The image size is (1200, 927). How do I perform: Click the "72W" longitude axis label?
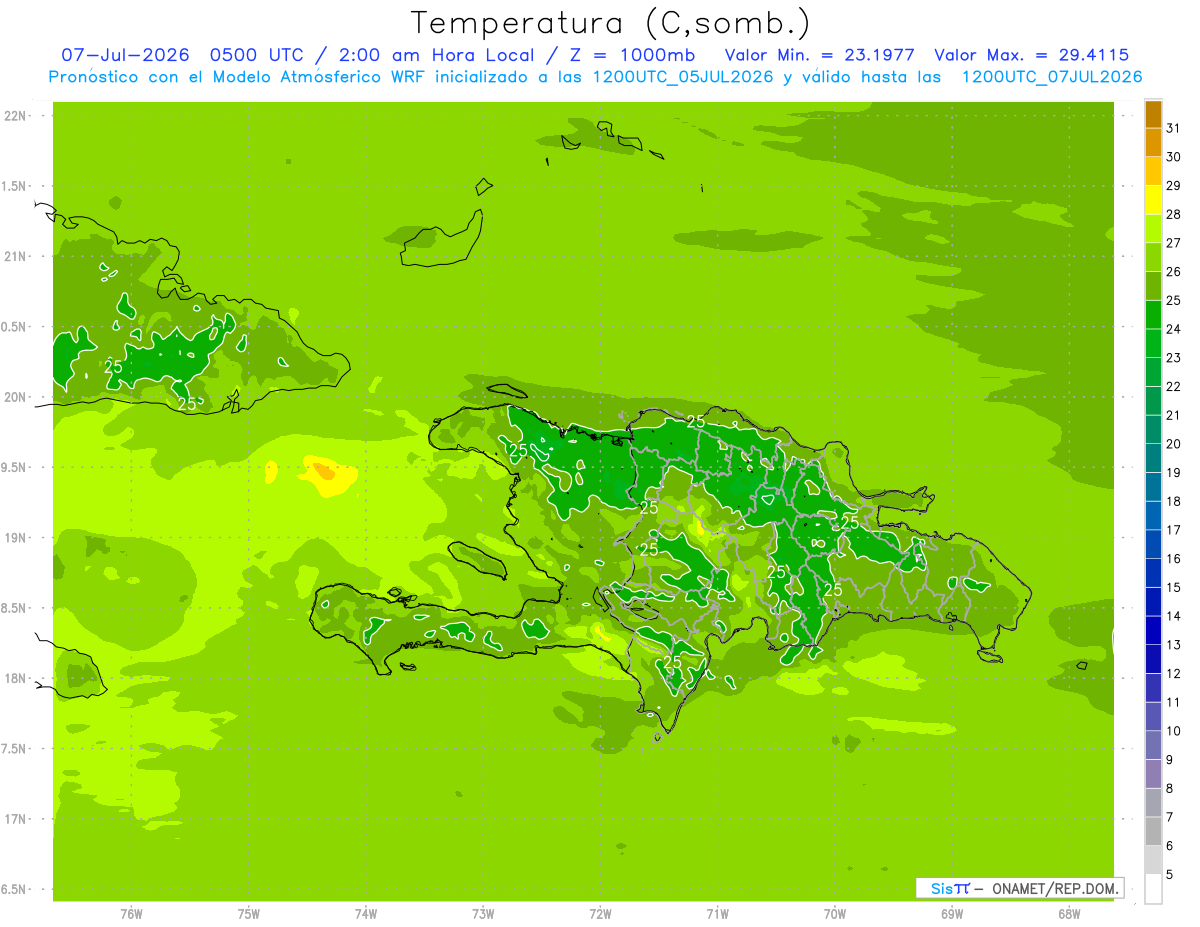tap(600, 913)
